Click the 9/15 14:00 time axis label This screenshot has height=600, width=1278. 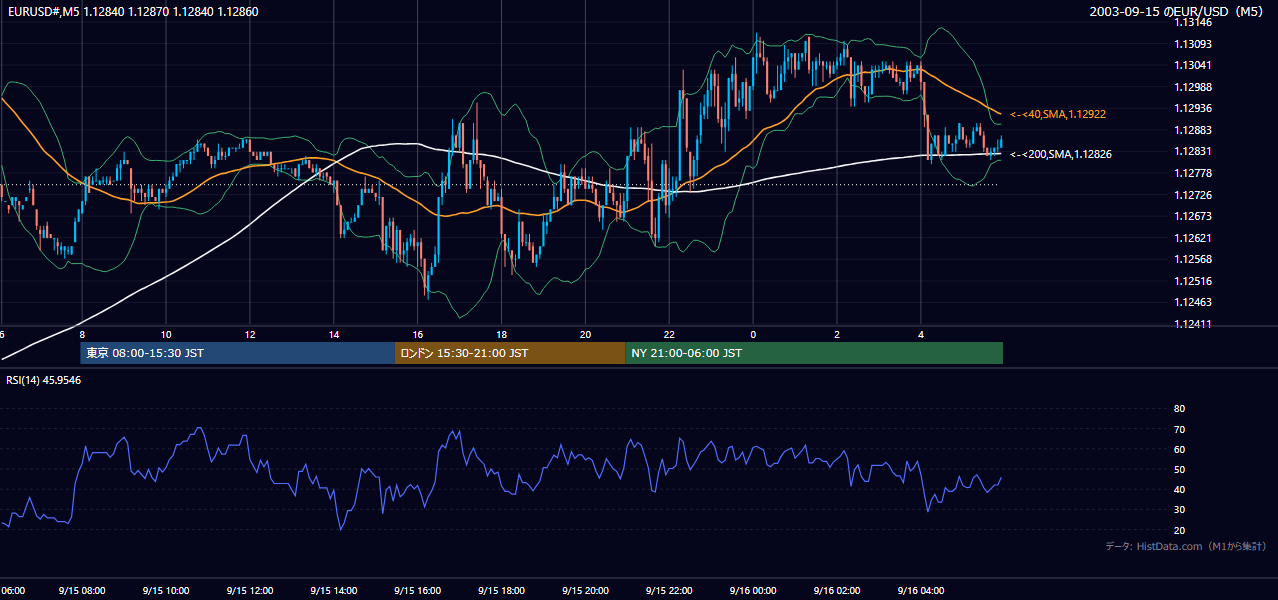[334, 591]
